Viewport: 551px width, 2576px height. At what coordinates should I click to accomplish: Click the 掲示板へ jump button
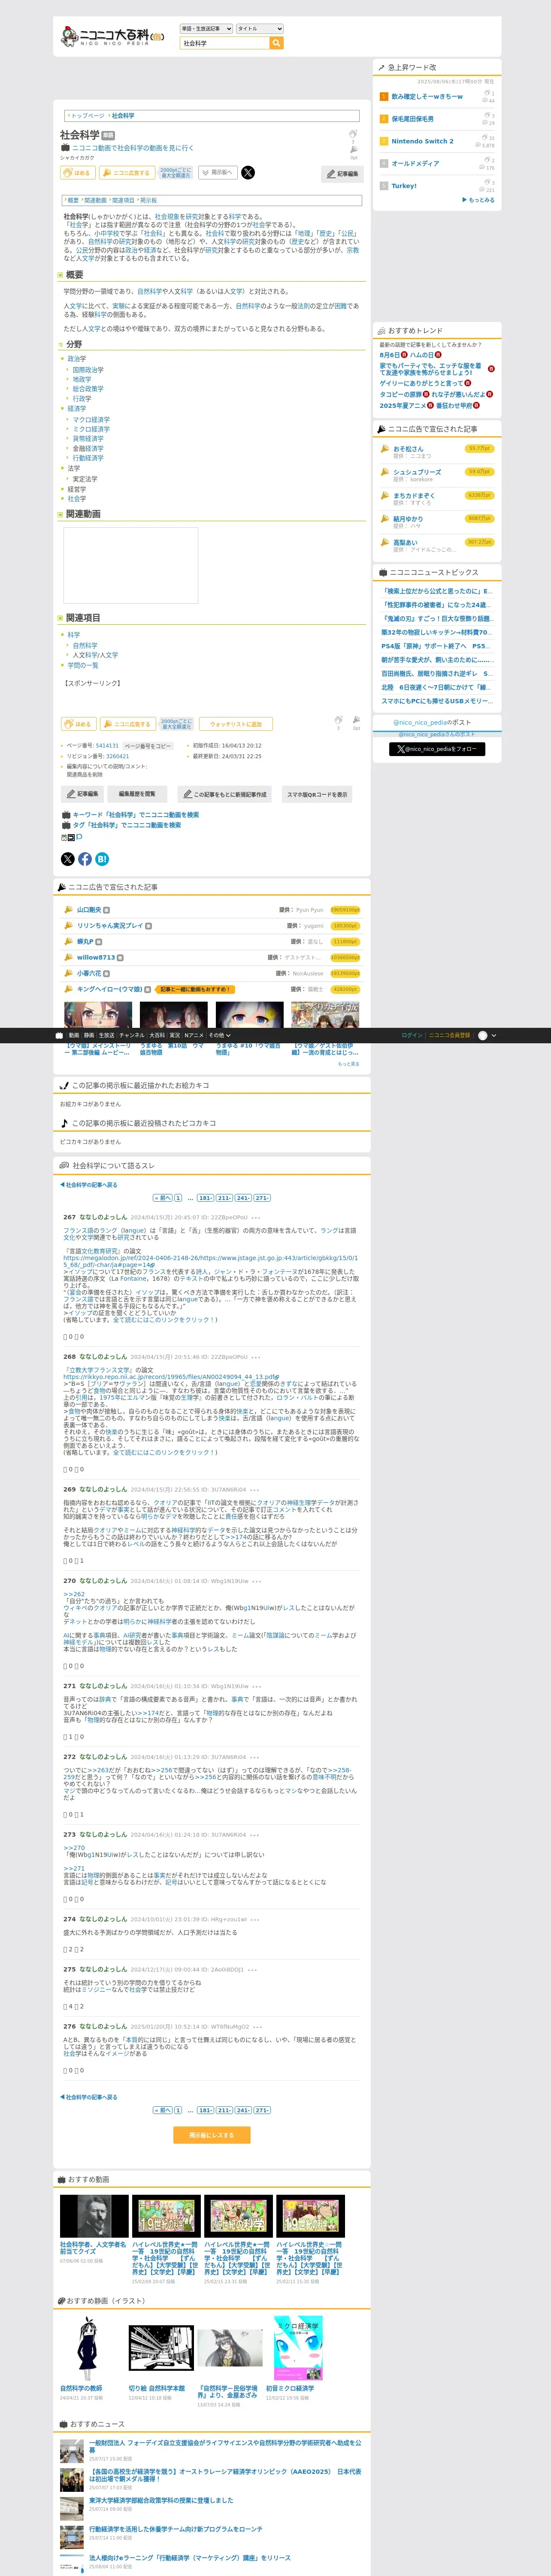[x=218, y=173]
